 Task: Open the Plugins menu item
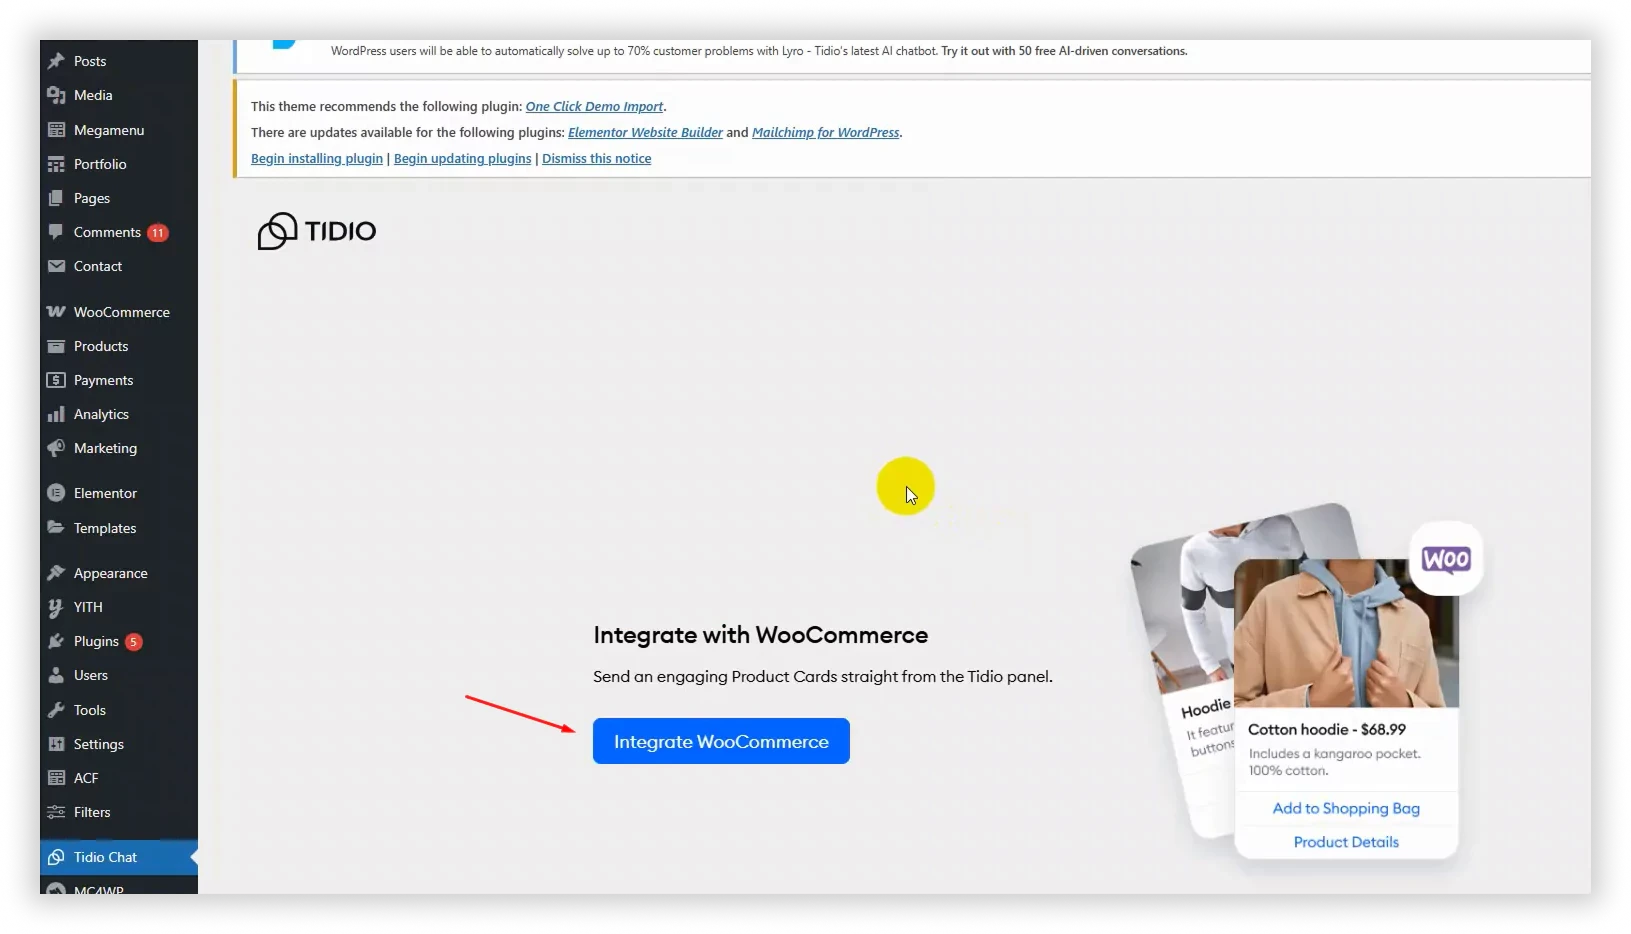point(96,641)
